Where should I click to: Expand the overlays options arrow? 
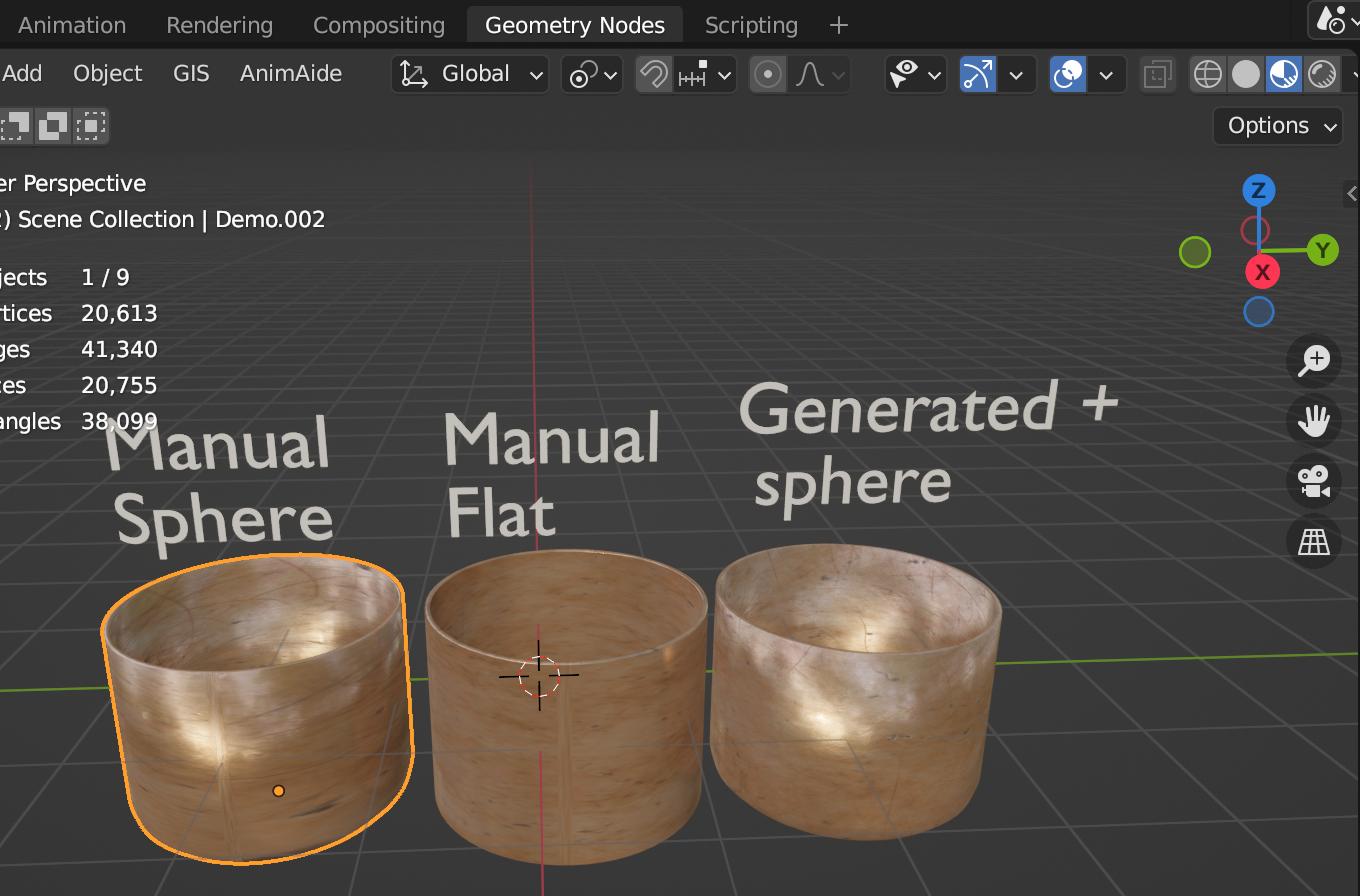[1106, 74]
